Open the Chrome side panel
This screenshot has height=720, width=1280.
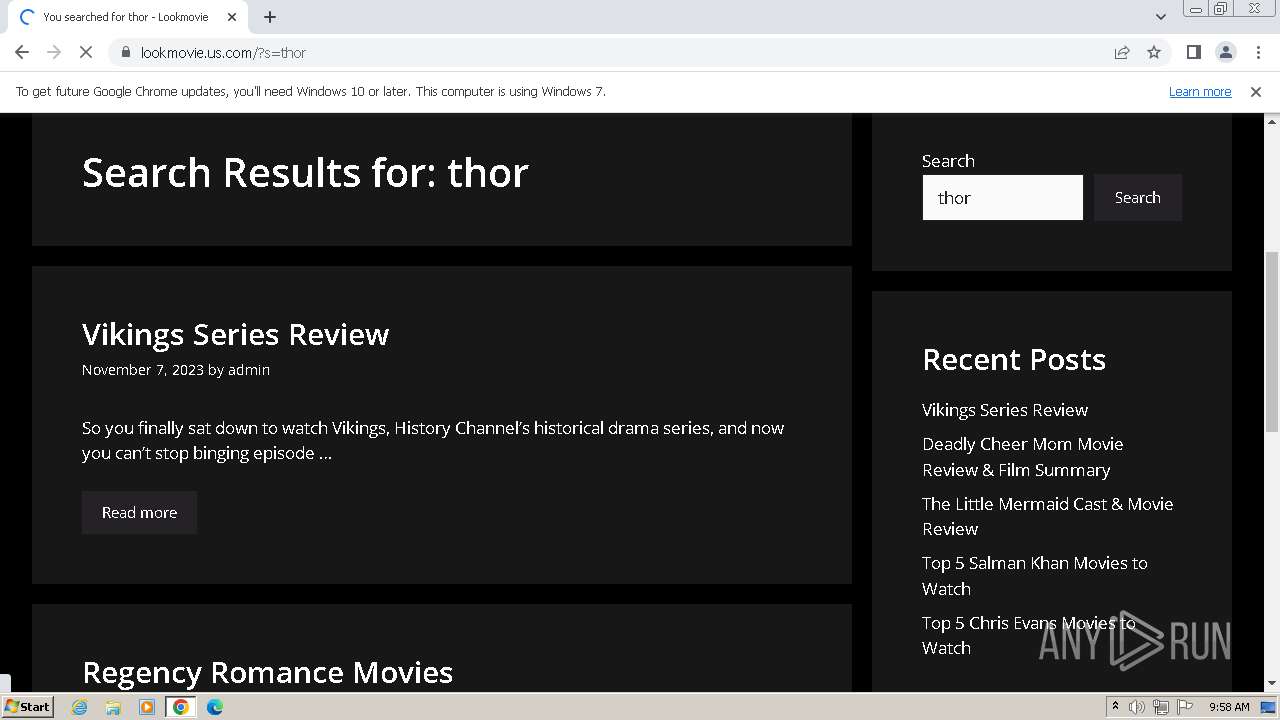click(x=1193, y=52)
